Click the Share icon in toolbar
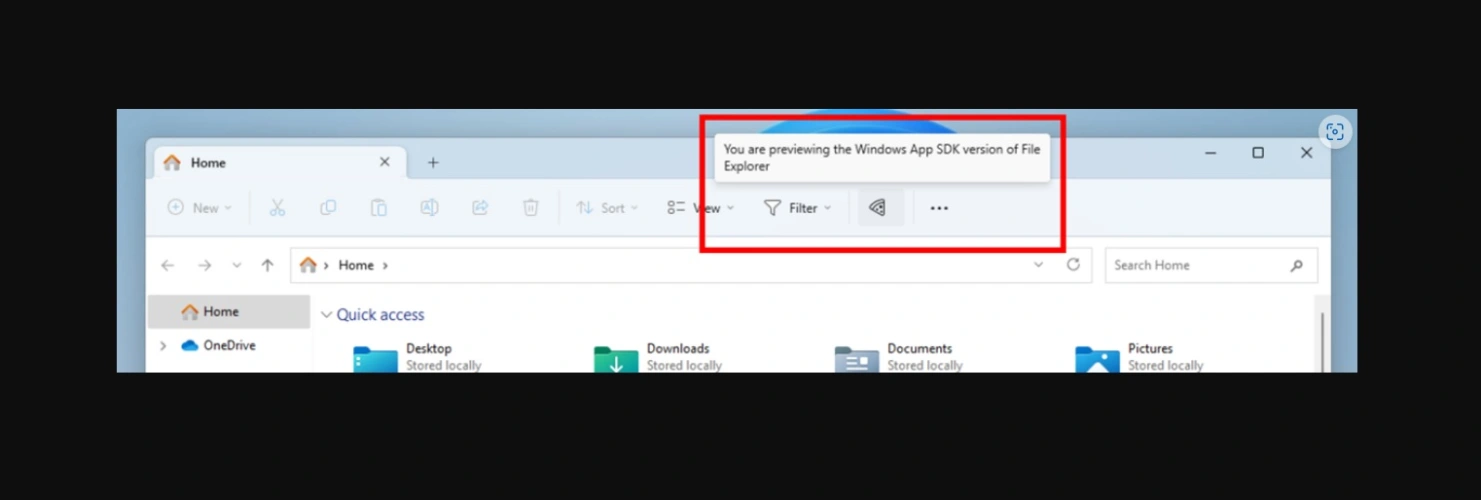The height and width of the screenshot is (500, 1481). [480, 208]
